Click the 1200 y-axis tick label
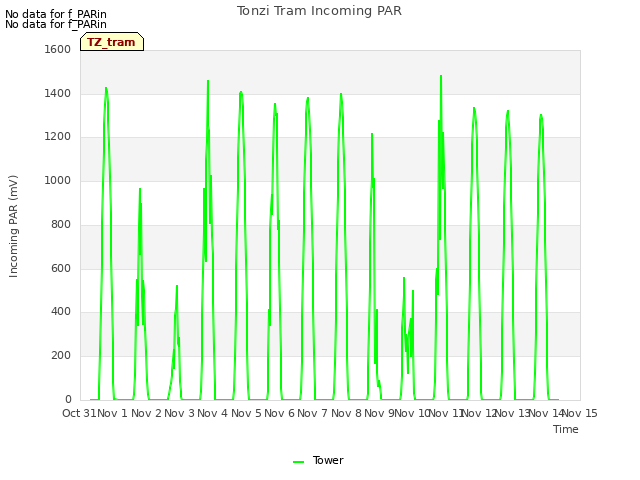Image resolution: width=640 pixels, height=480 pixels. 58,137
